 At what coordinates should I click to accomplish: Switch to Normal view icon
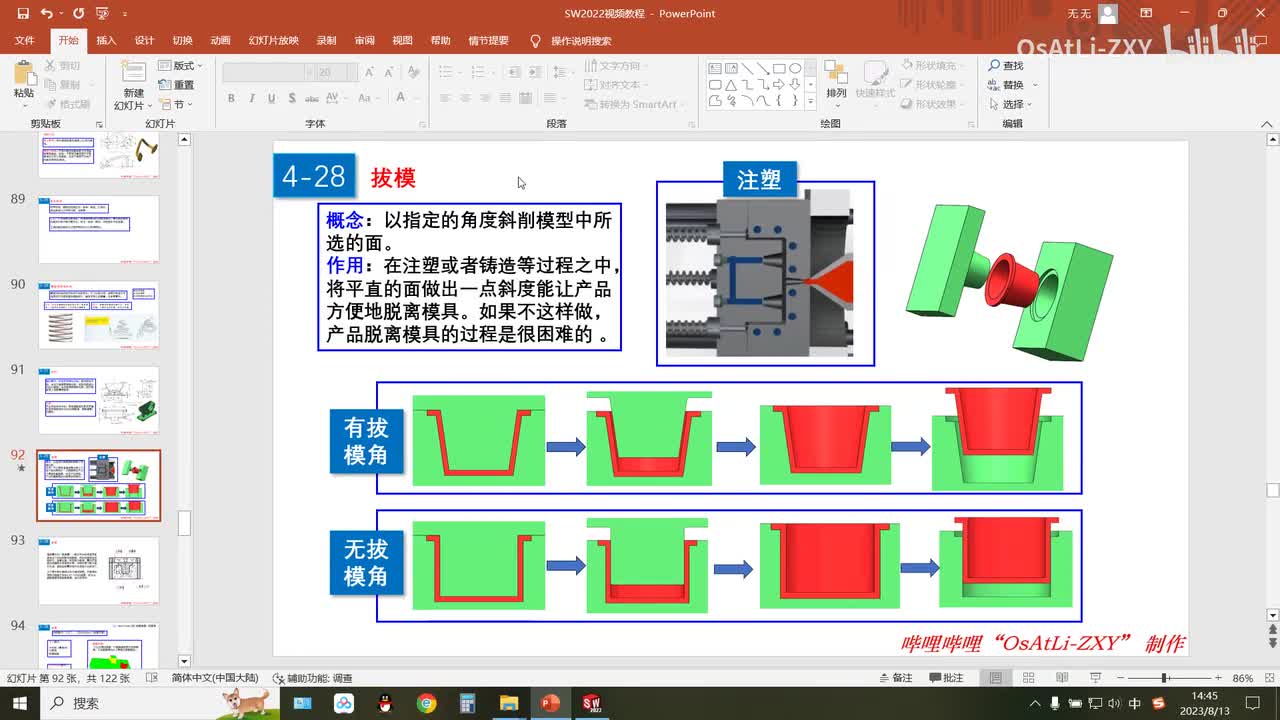click(x=996, y=678)
